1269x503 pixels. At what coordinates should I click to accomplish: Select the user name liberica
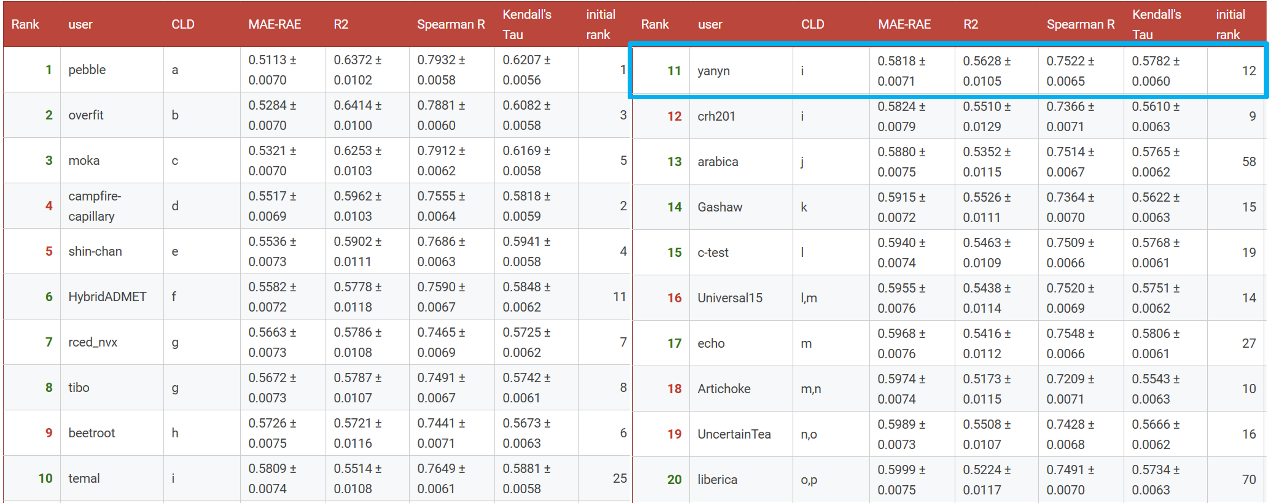[717, 480]
